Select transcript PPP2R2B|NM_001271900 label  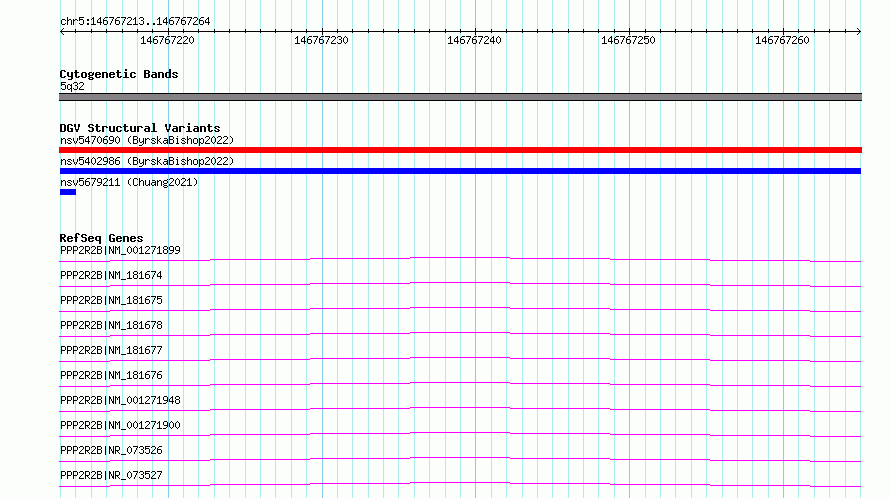(x=120, y=425)
